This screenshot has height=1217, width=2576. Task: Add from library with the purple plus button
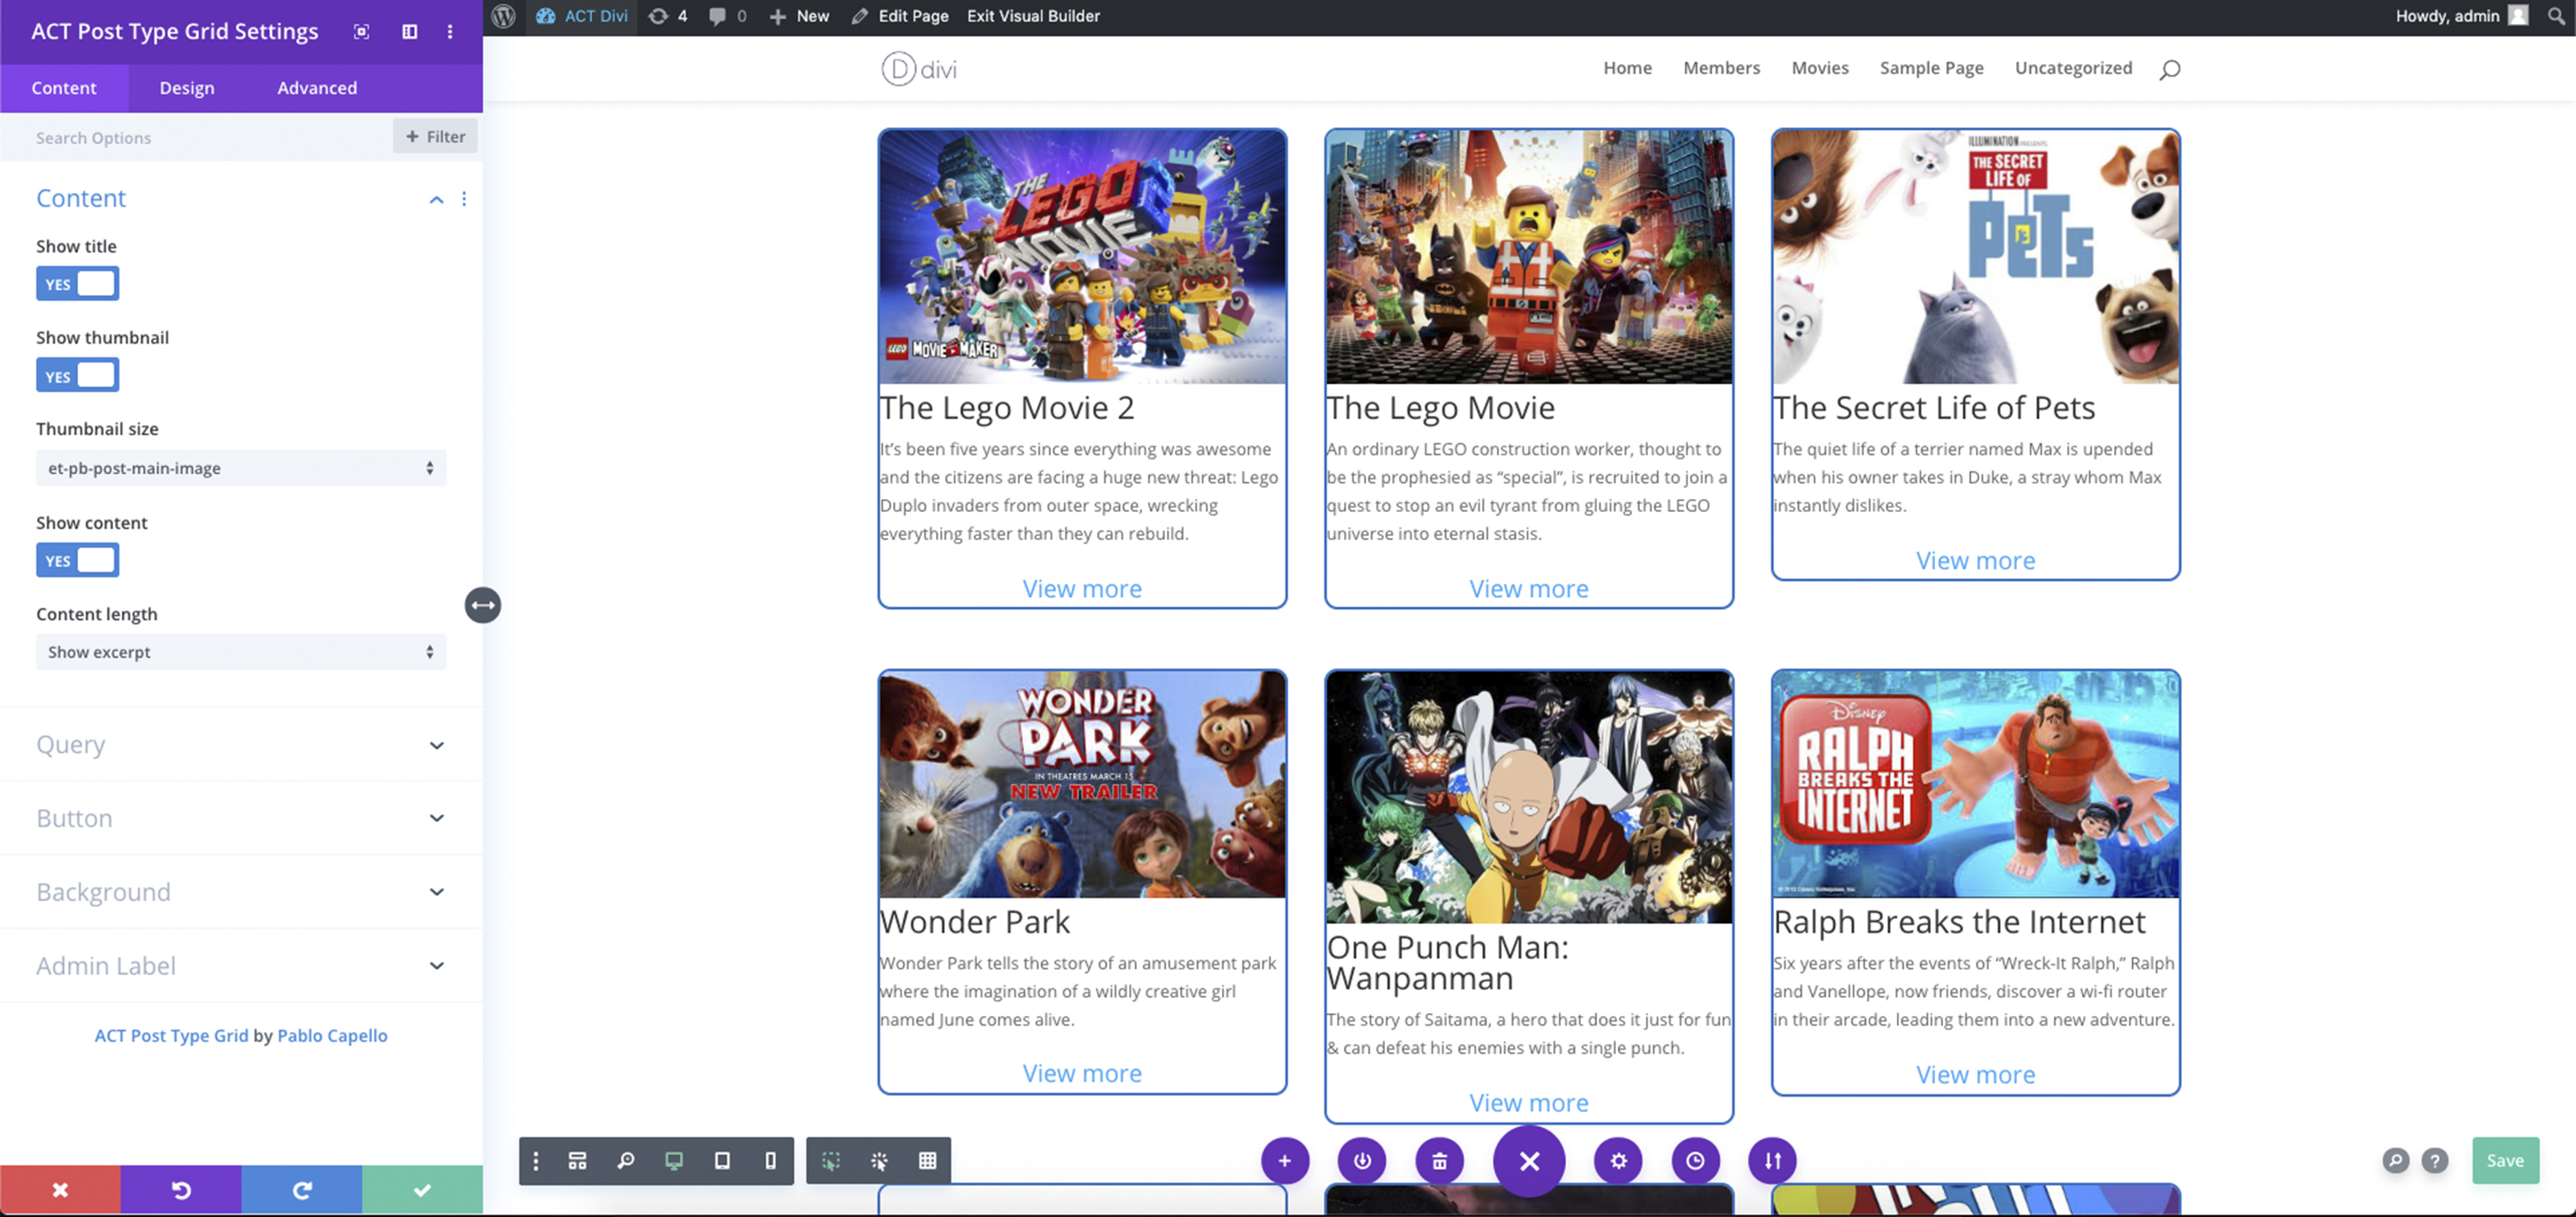[1285, 1161]
